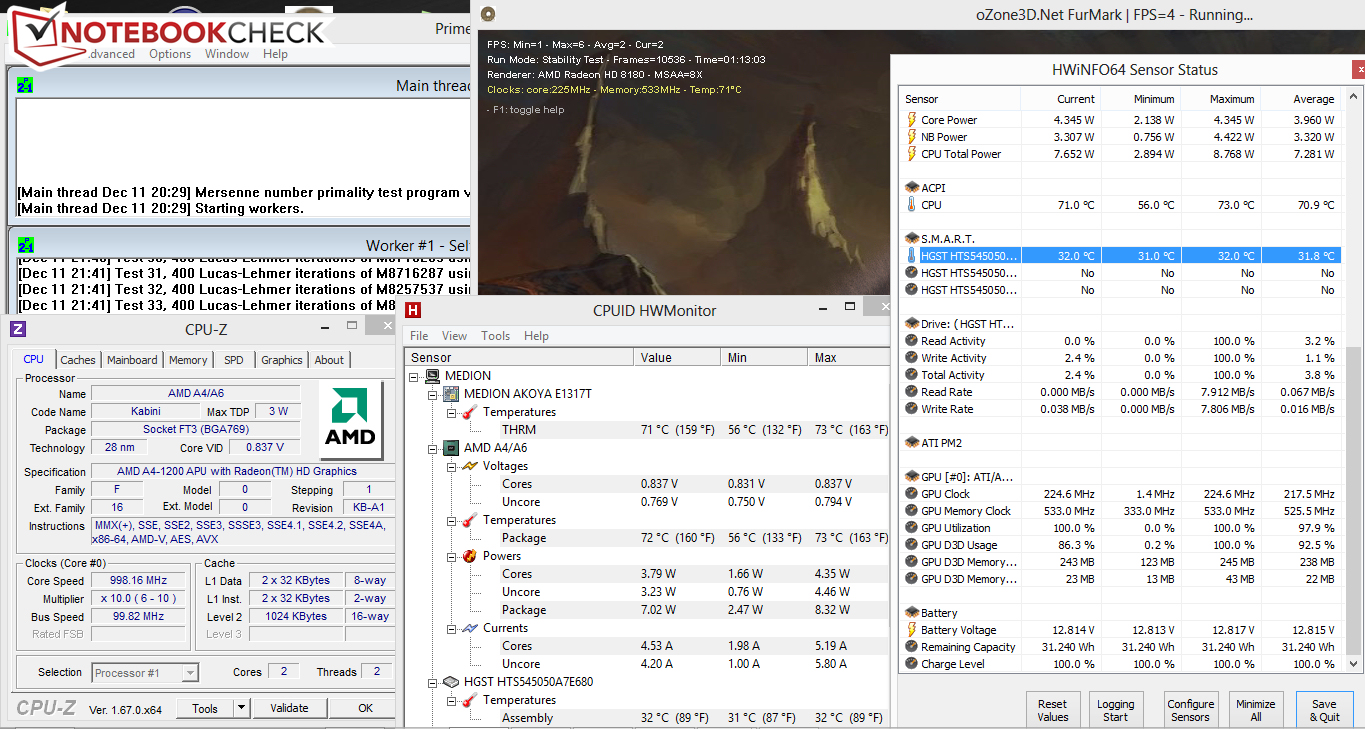Collapse the MEDION root node in HWMonitor

(415, 376)
